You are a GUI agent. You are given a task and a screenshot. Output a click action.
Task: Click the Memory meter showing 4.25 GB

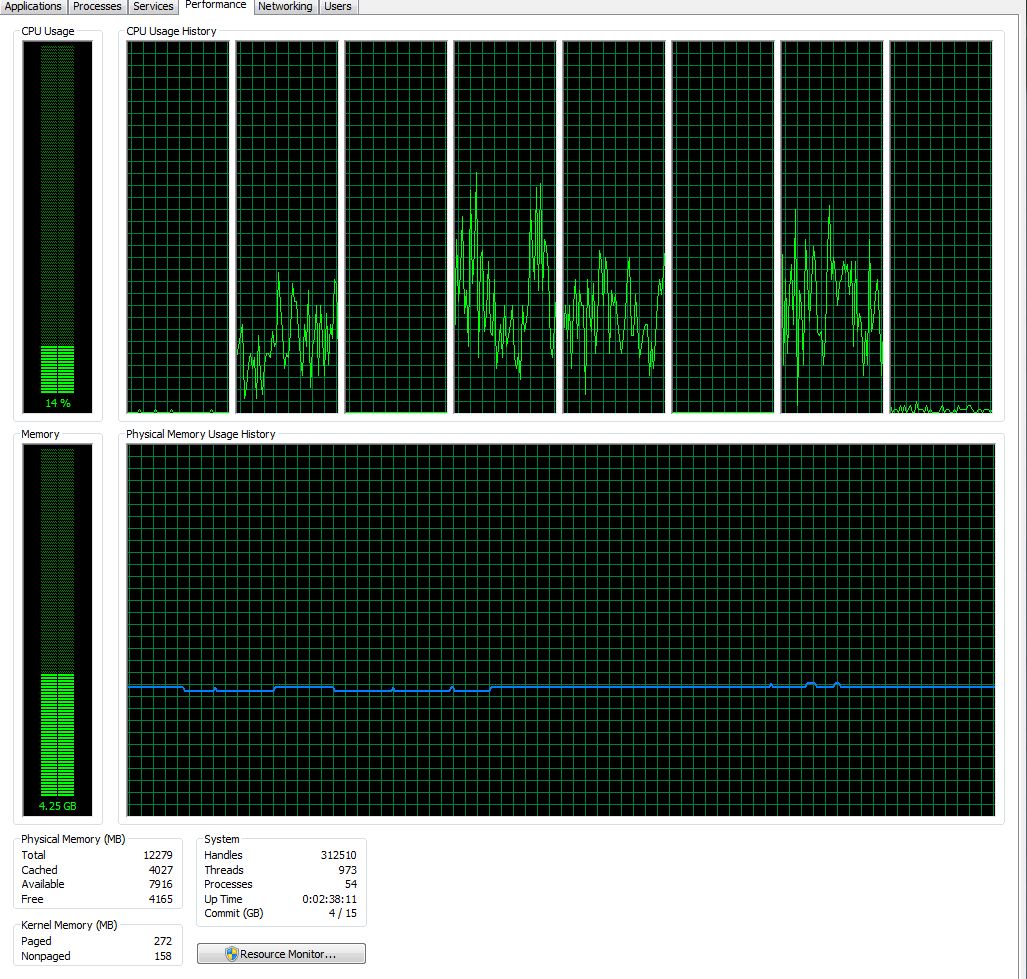58,630
